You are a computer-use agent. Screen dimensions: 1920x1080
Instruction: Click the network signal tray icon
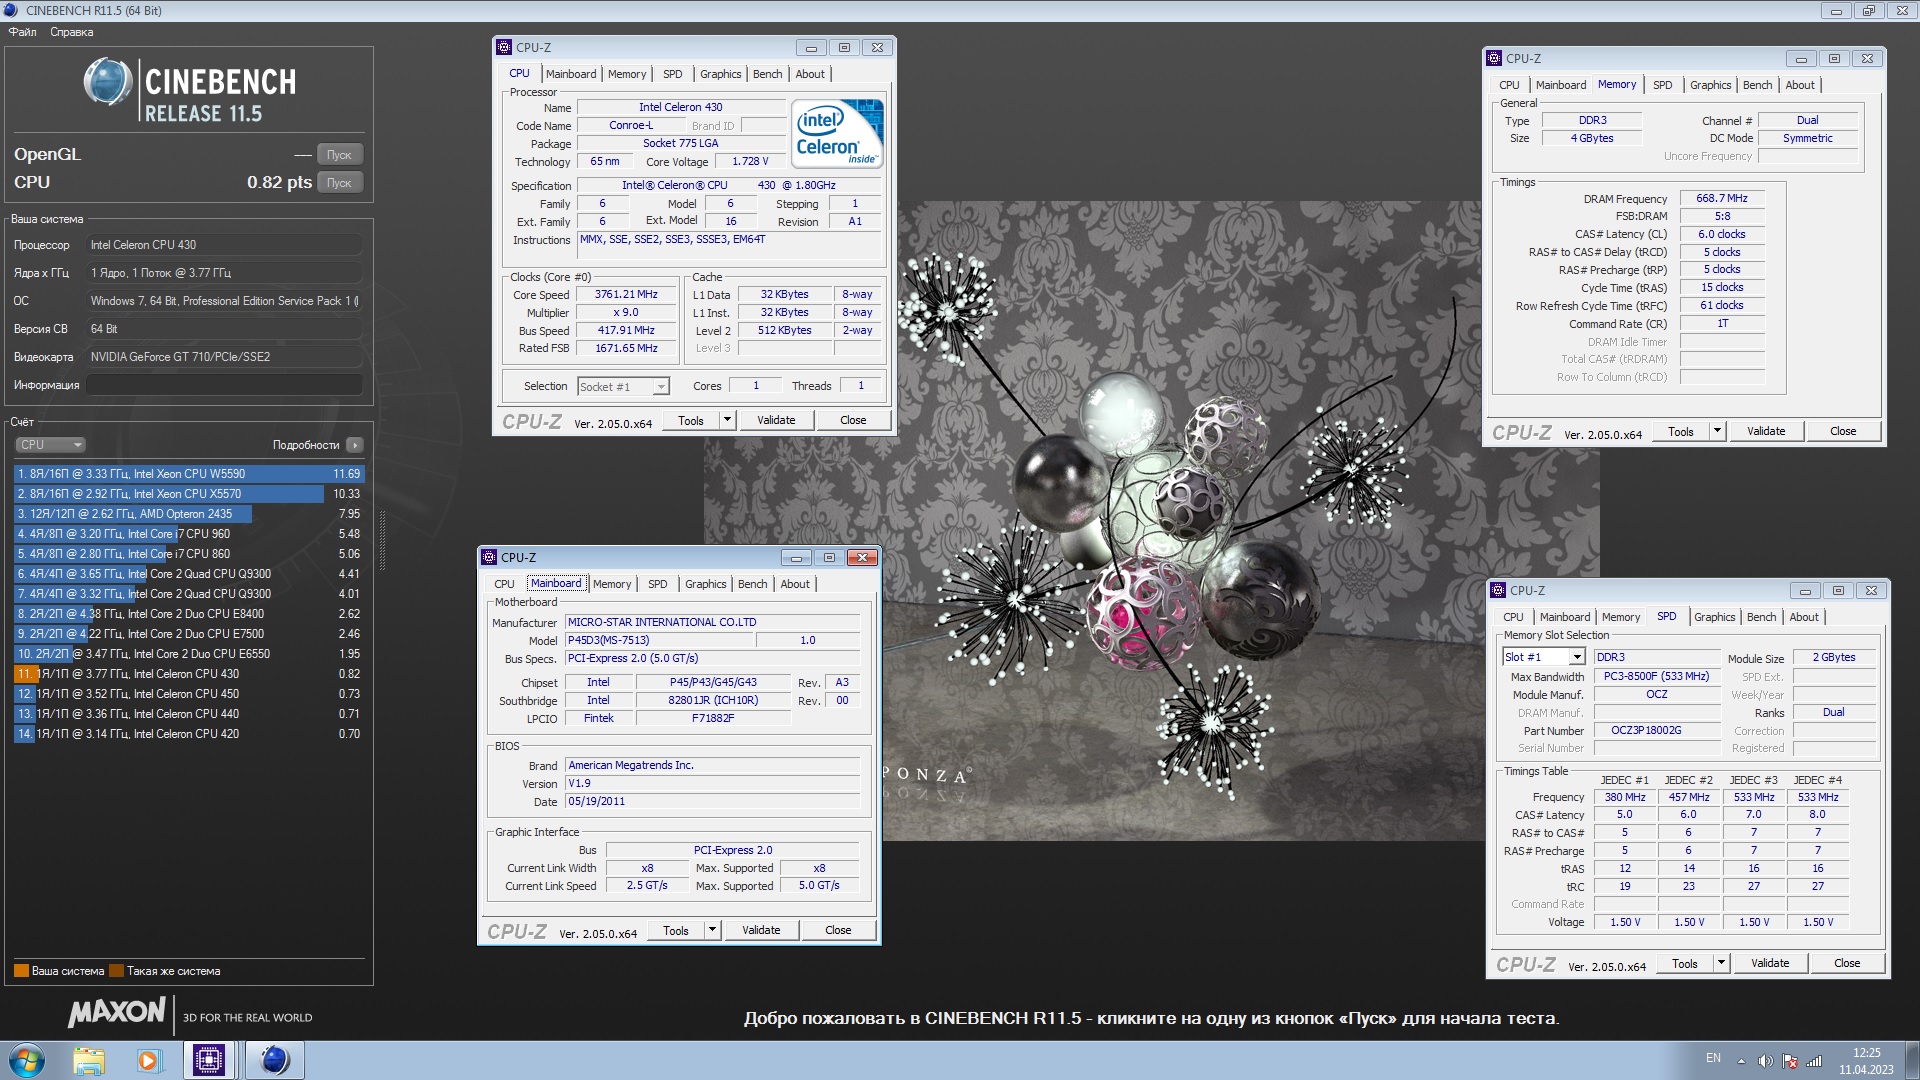coord(1813,1061)
